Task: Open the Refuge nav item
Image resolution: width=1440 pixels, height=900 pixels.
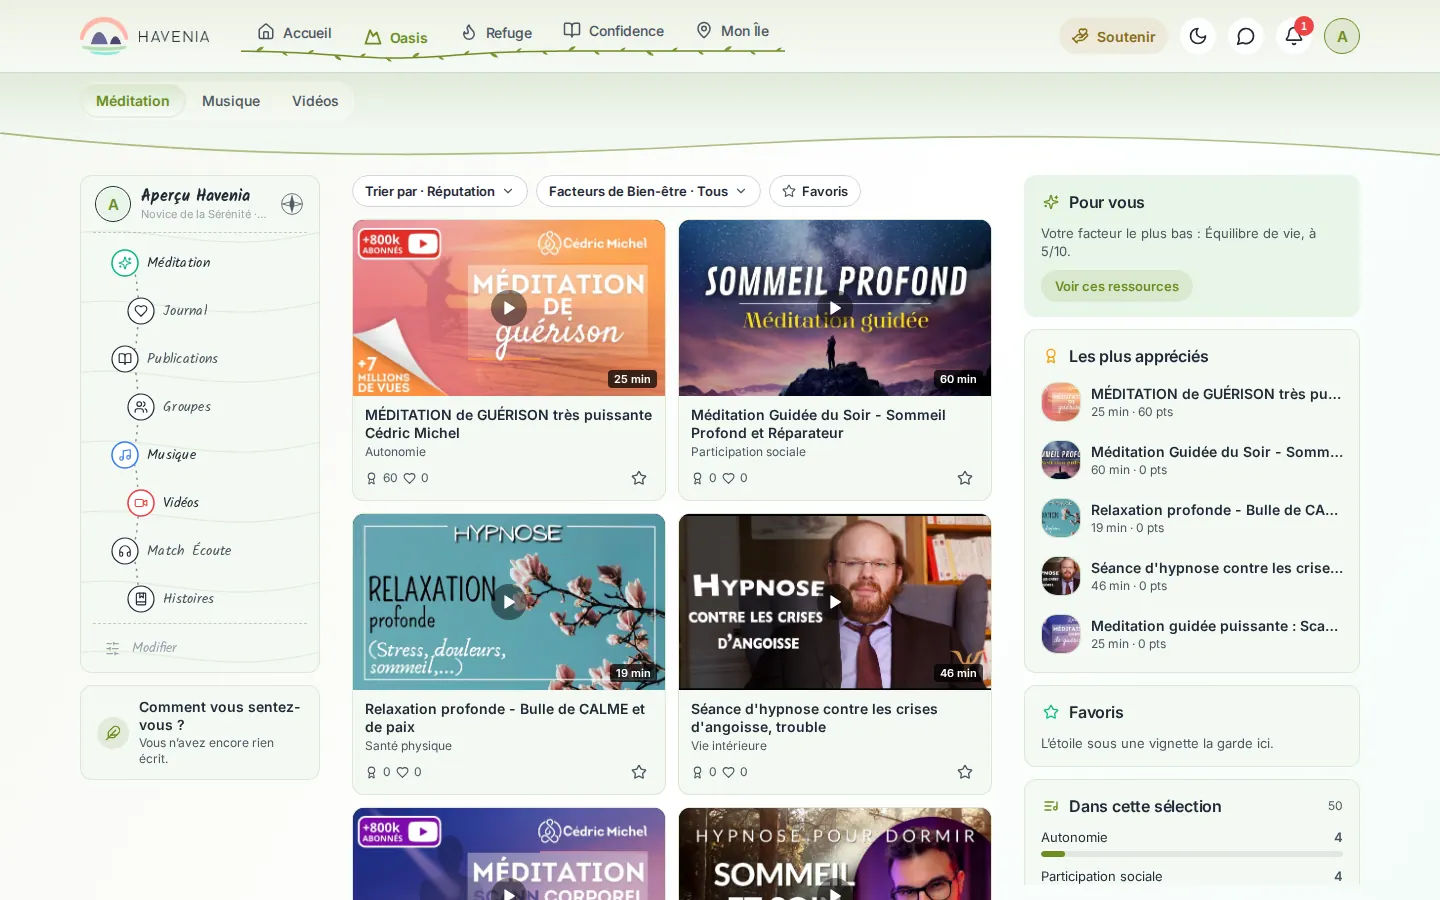Action: 496,33
